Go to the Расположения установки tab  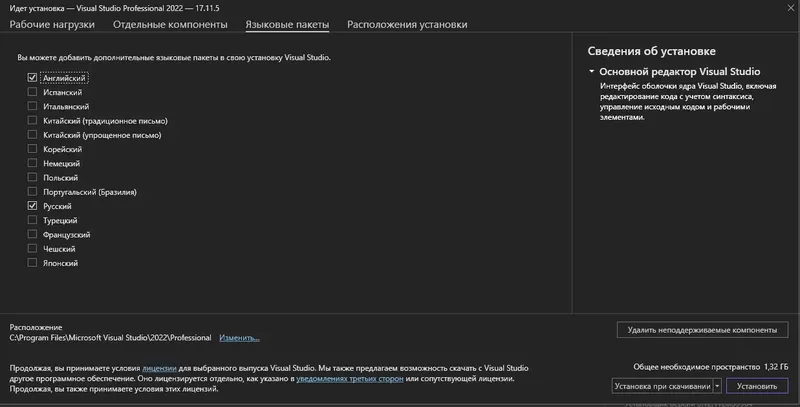[406, 24]
